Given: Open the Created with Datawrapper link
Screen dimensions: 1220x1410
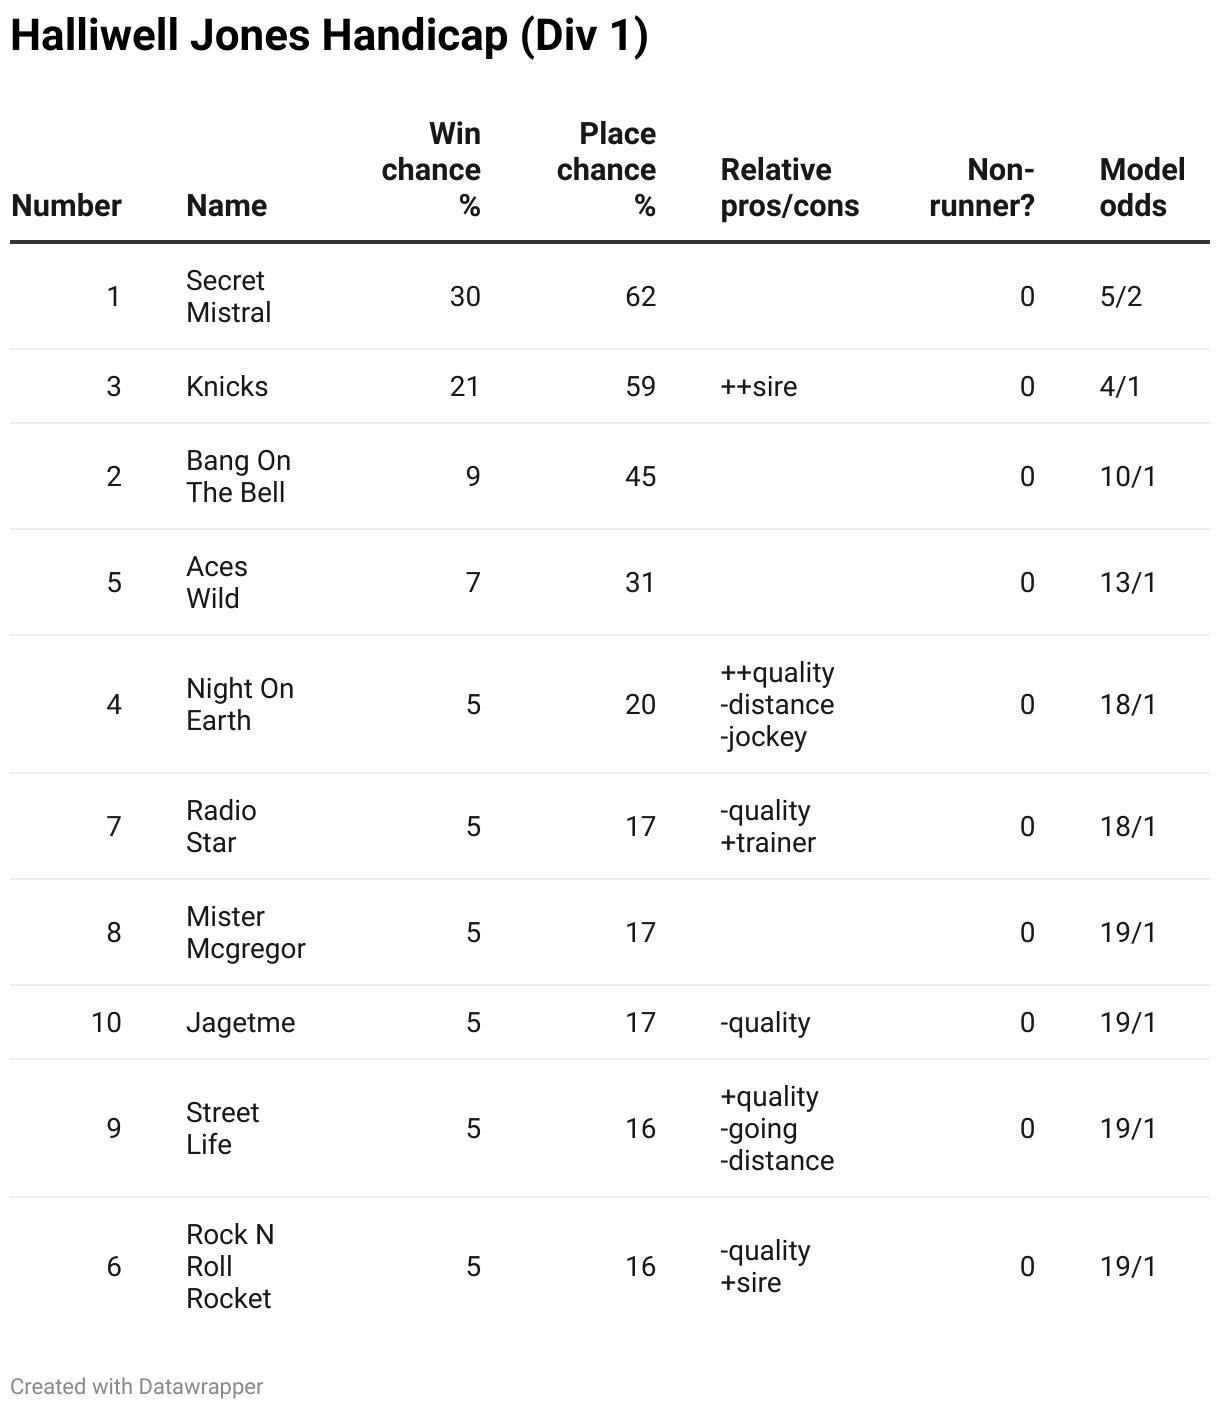Looking at the screenshot, I should 137,1386.
